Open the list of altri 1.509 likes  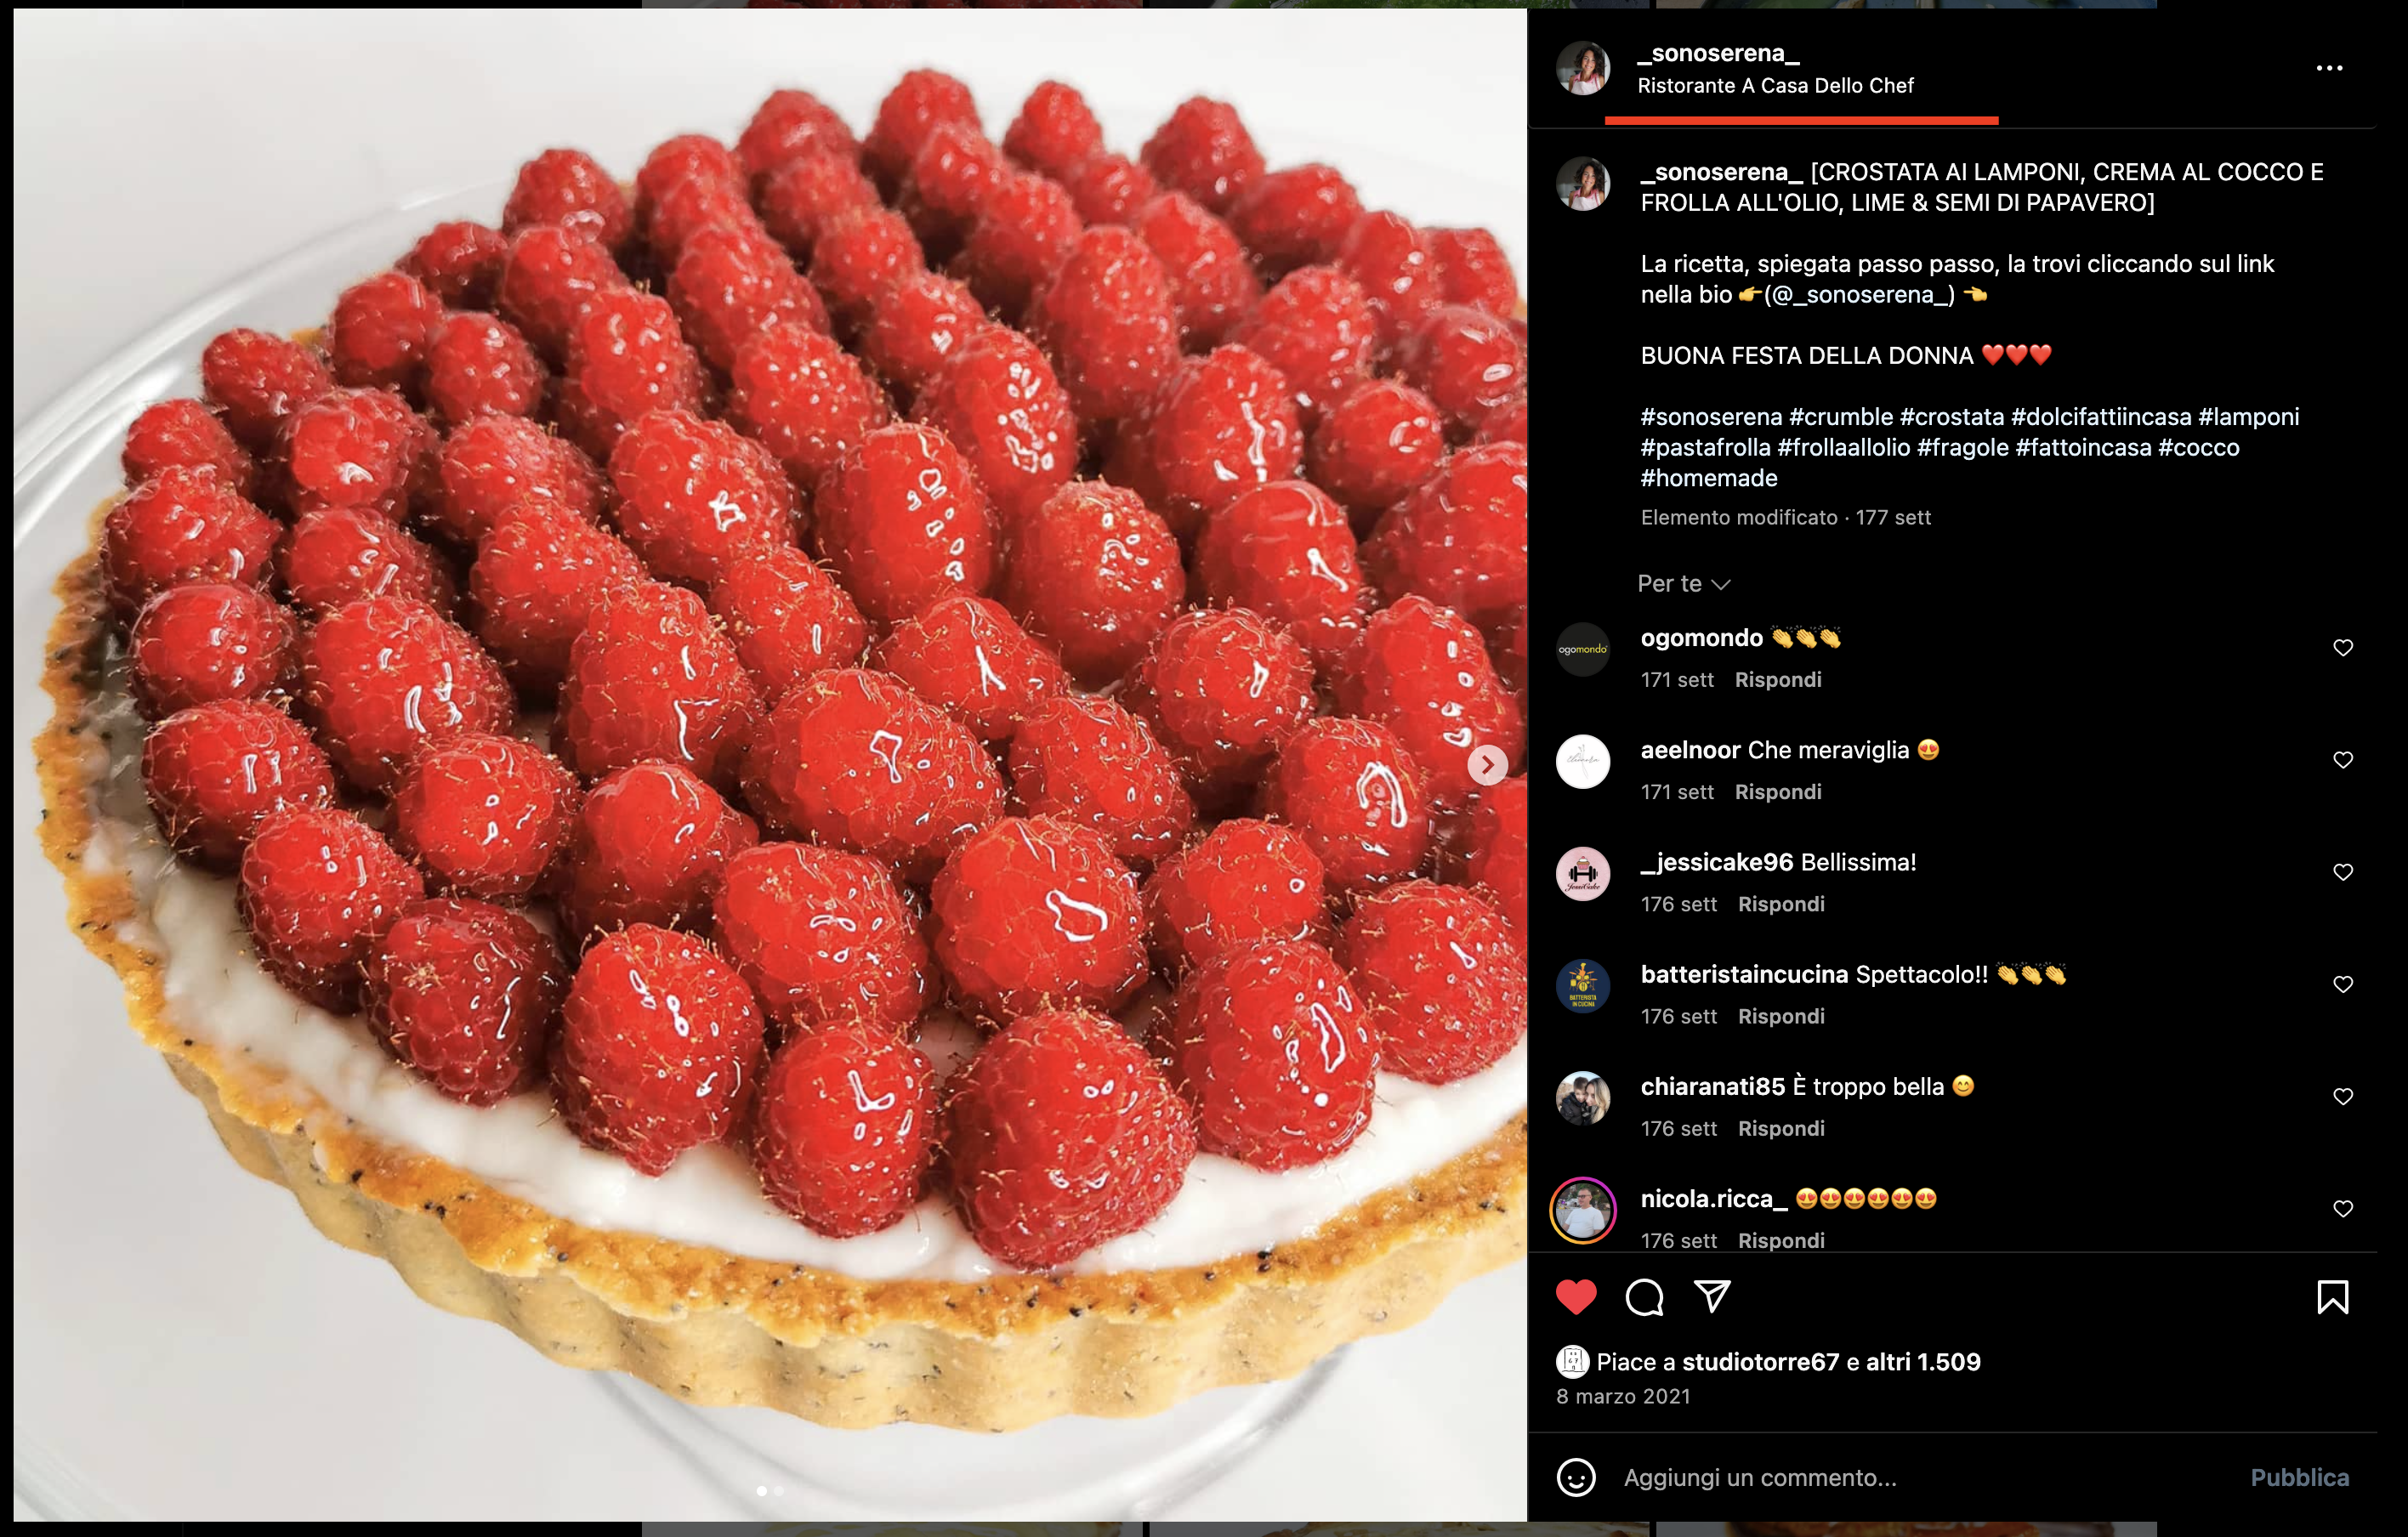(1922, 1362)
